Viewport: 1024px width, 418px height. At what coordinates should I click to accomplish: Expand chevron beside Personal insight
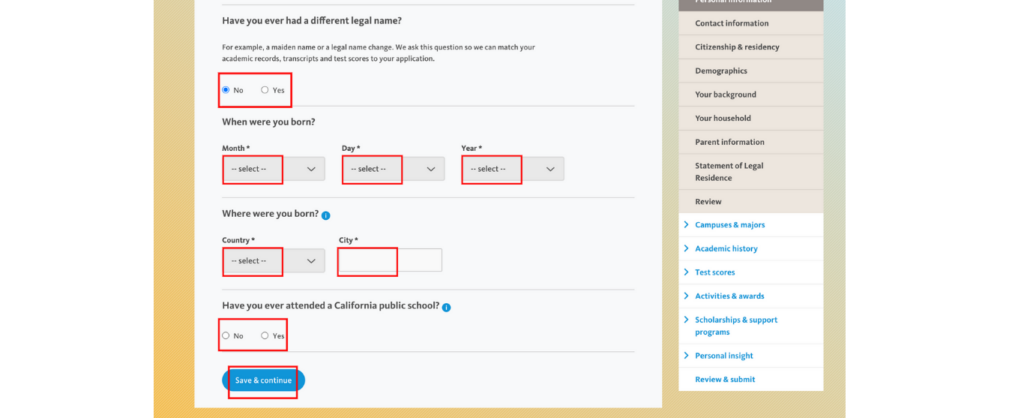tap(686, 355)
